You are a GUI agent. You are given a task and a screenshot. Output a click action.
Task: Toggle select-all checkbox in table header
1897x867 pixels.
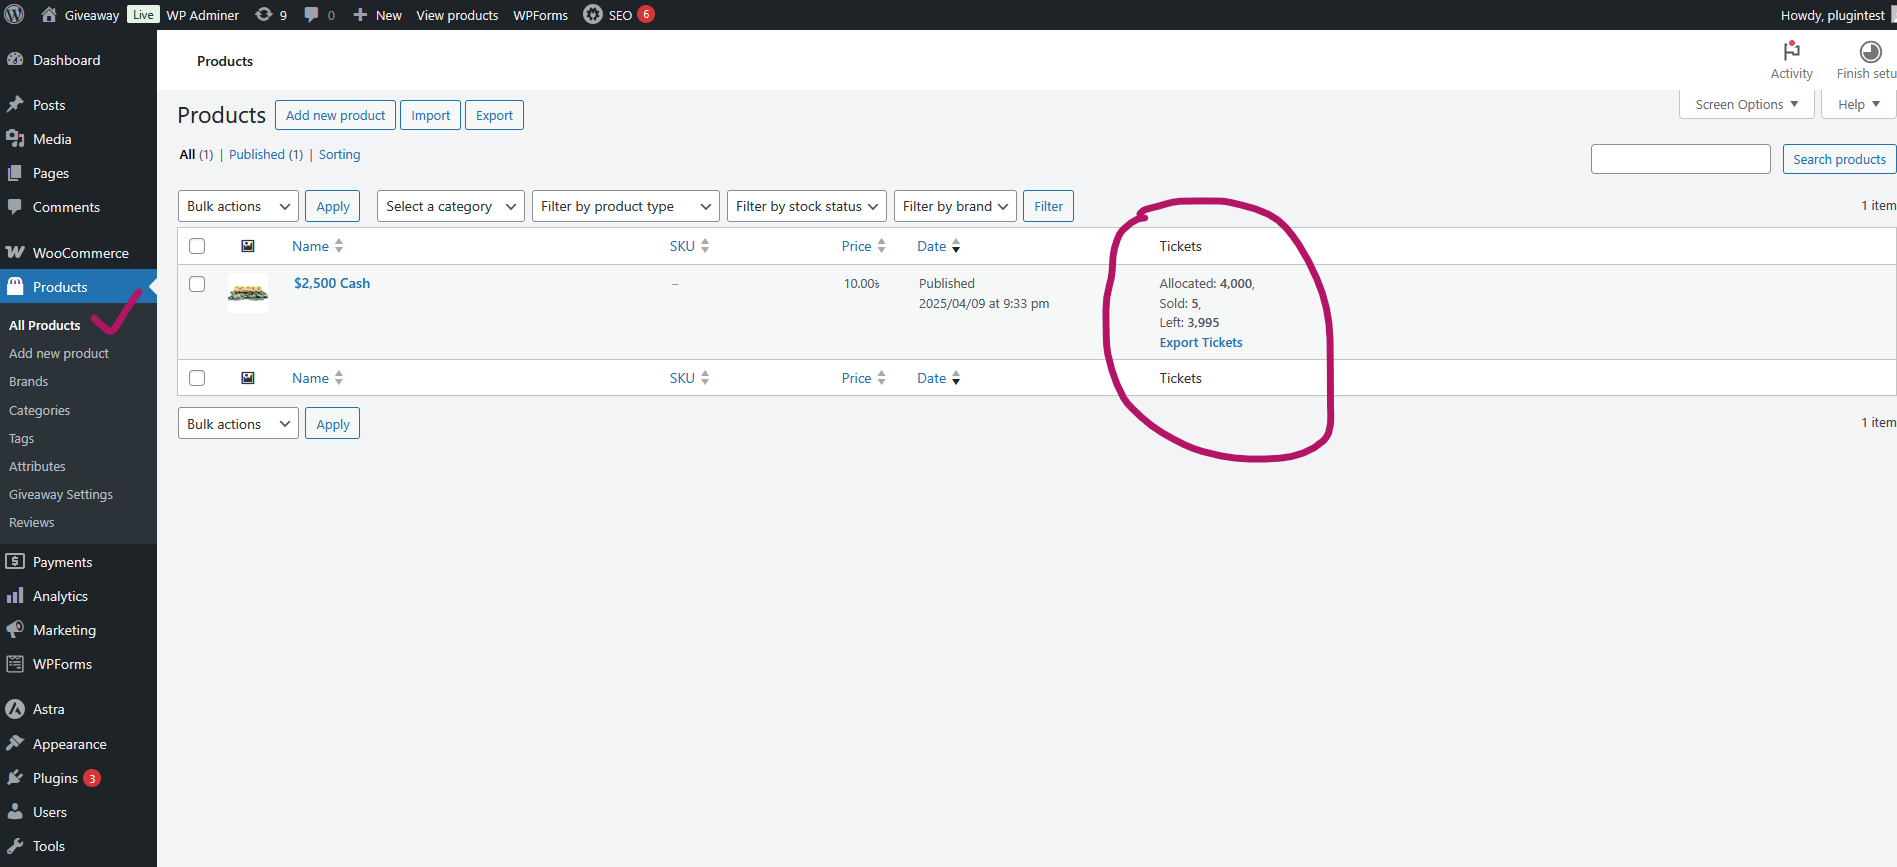[197, 246]
